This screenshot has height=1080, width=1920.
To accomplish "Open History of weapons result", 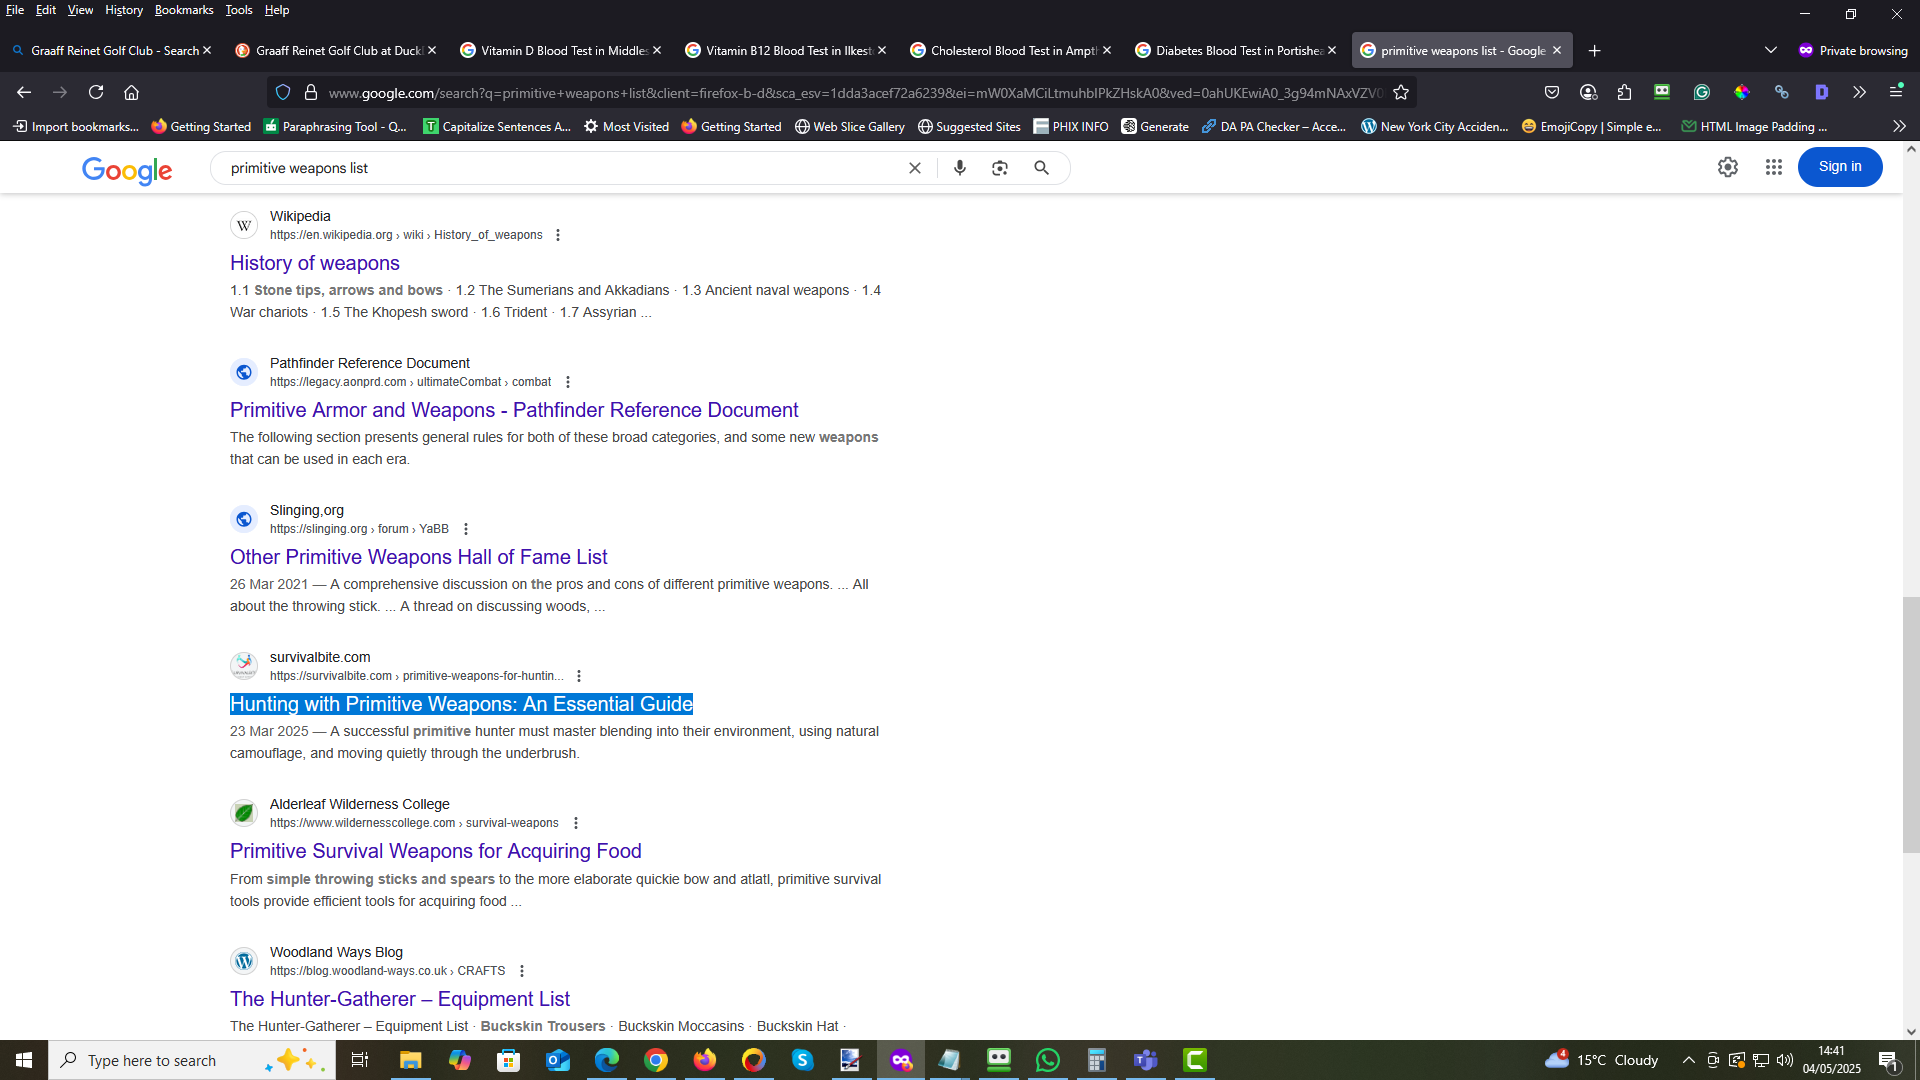I will pyautogui.click(x=315, y=263).
